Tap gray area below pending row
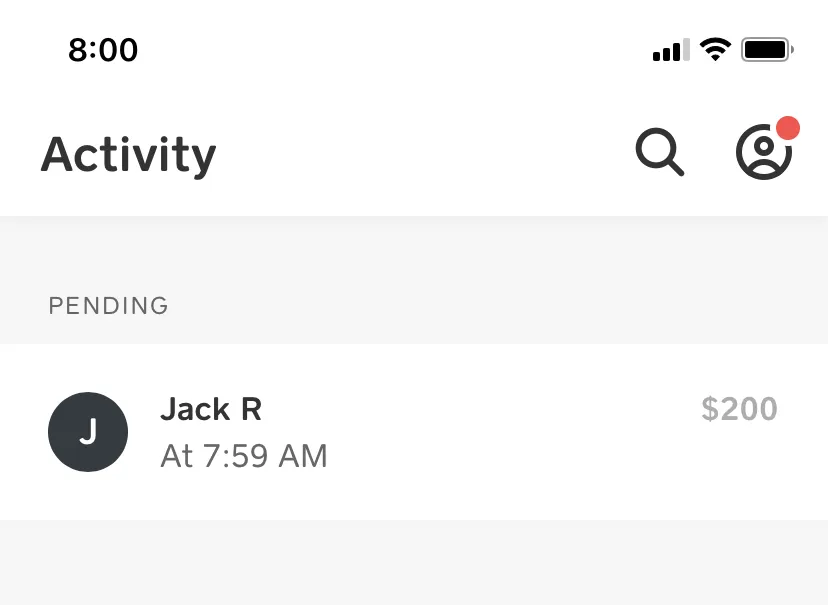 414,562
